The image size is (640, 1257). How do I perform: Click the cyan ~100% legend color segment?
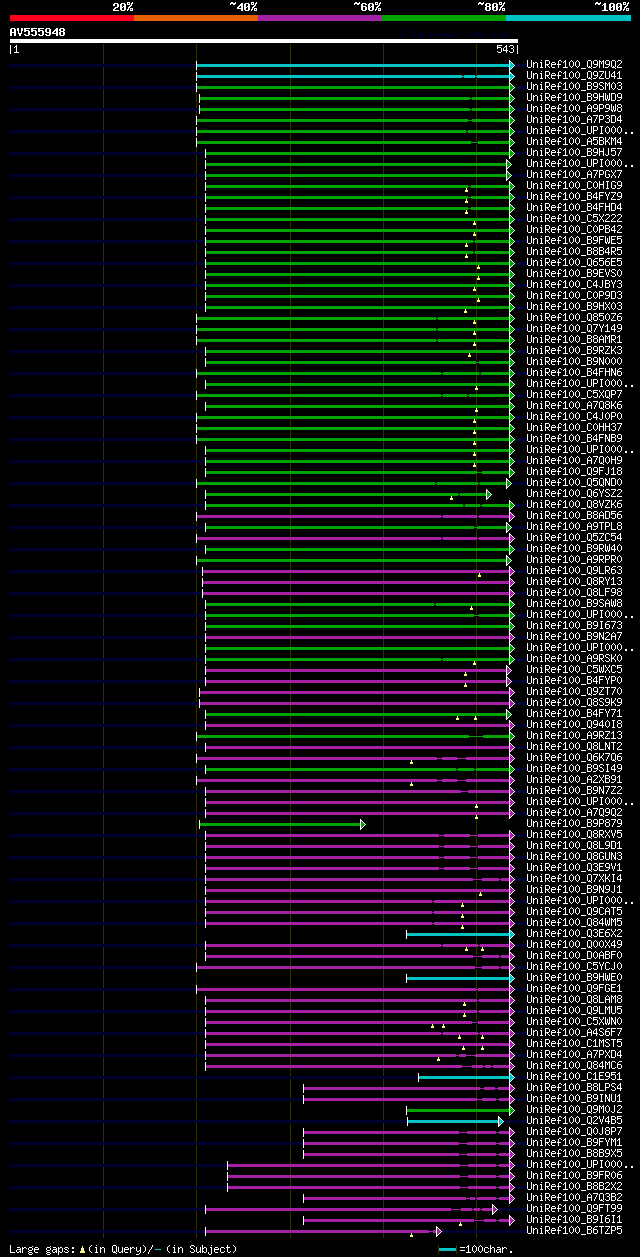[x=568, y=18]
